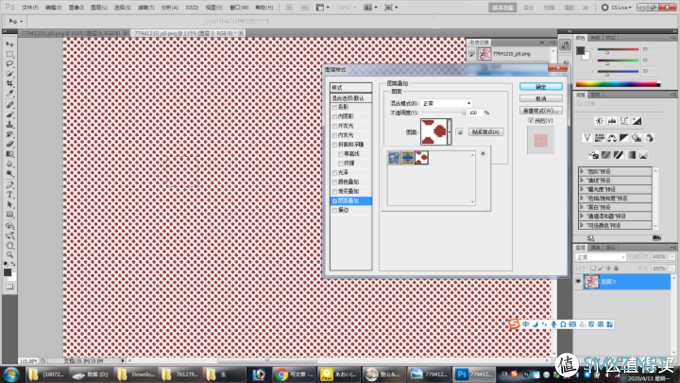
Task: Add a Channel Mixer adjustment
Action: pos(649,138)
